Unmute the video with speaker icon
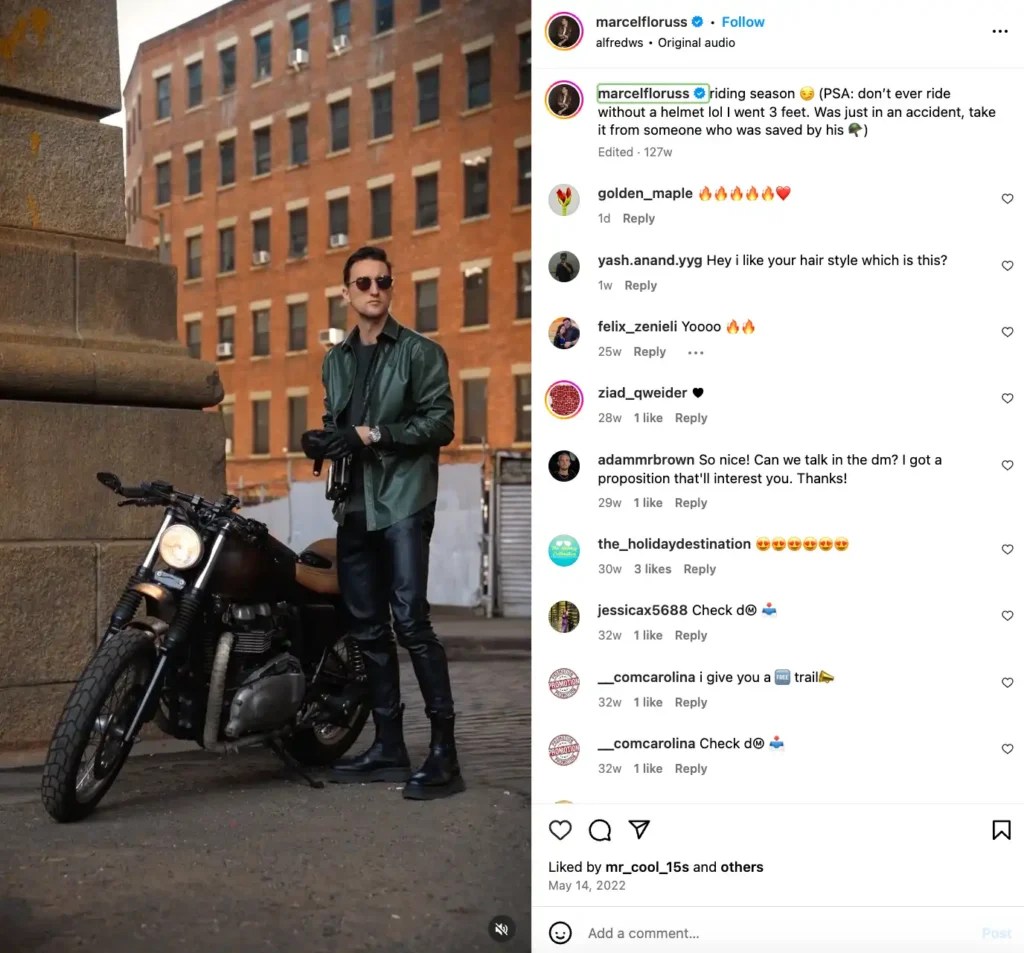Image resolution: width=1024 pixels, height=953 pixels. pos(502,929)
